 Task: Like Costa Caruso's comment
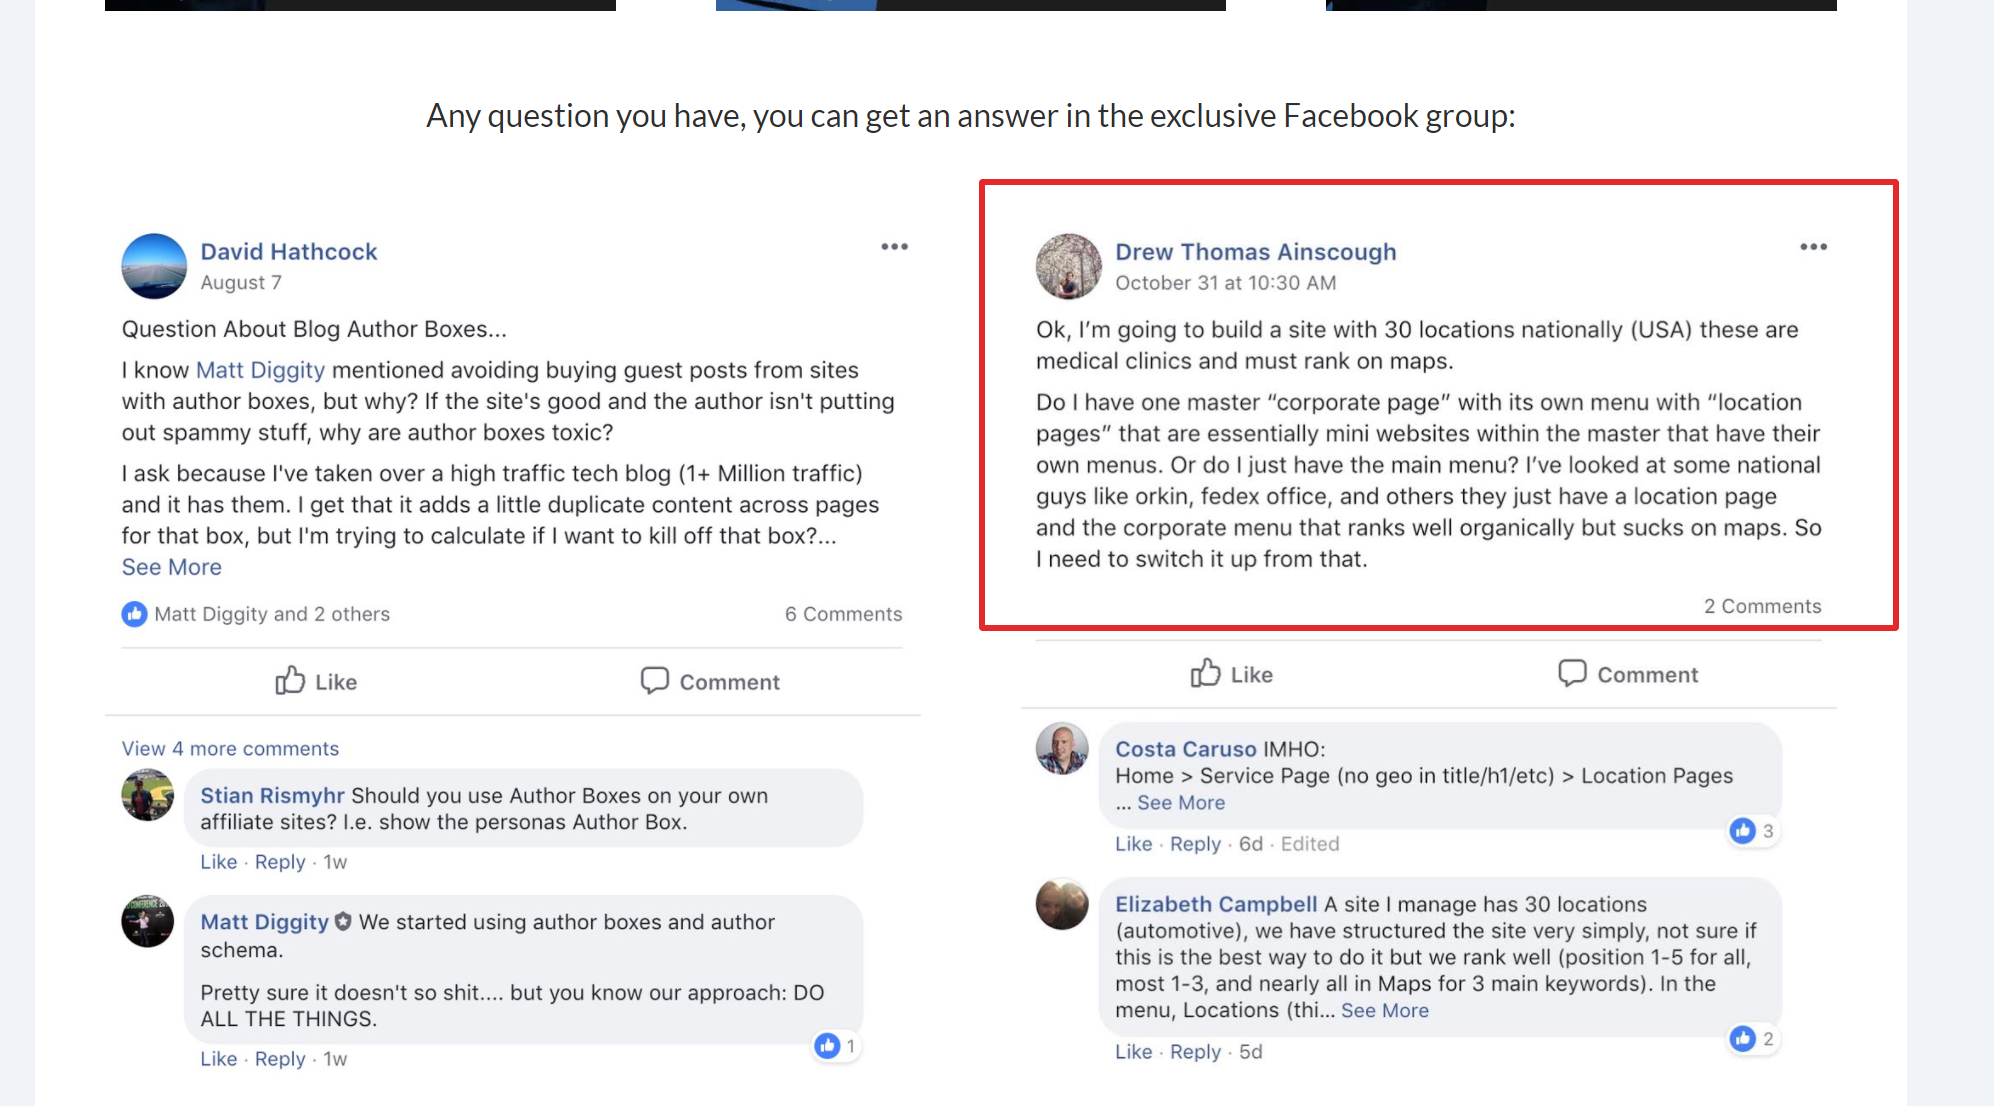[x=1133, y=843]
